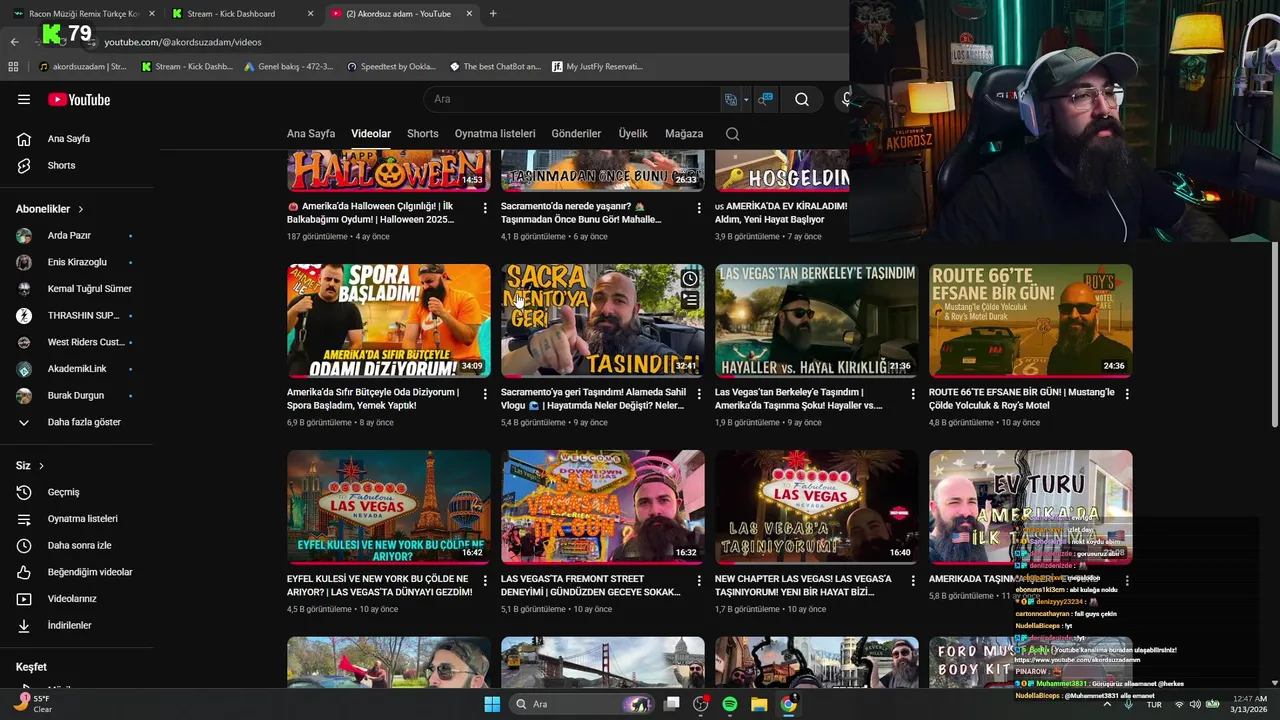Viewport: 1280px width, 720px height.
Task: Open options menu for Fremont Street video
Action: pyautogui.click(x=699, y=580)
